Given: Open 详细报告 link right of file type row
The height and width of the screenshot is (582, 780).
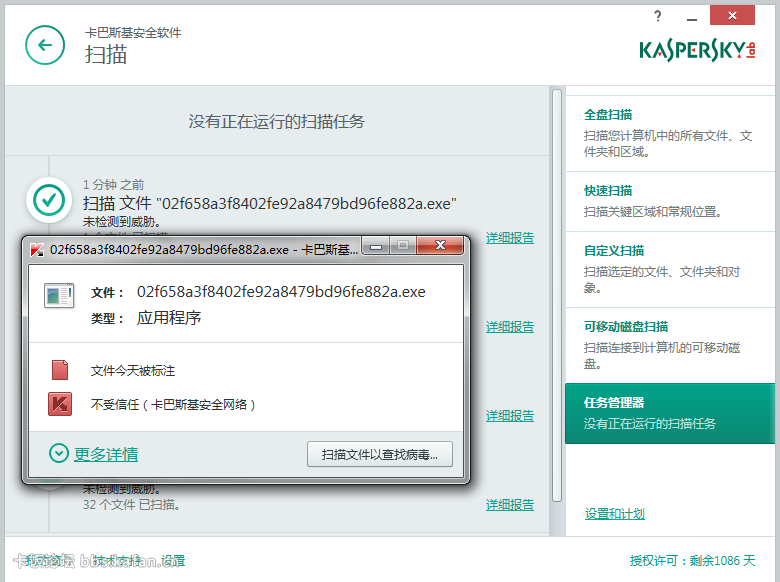Looking at the screenshot, I should pyautogui.click(x=509, y=327).
